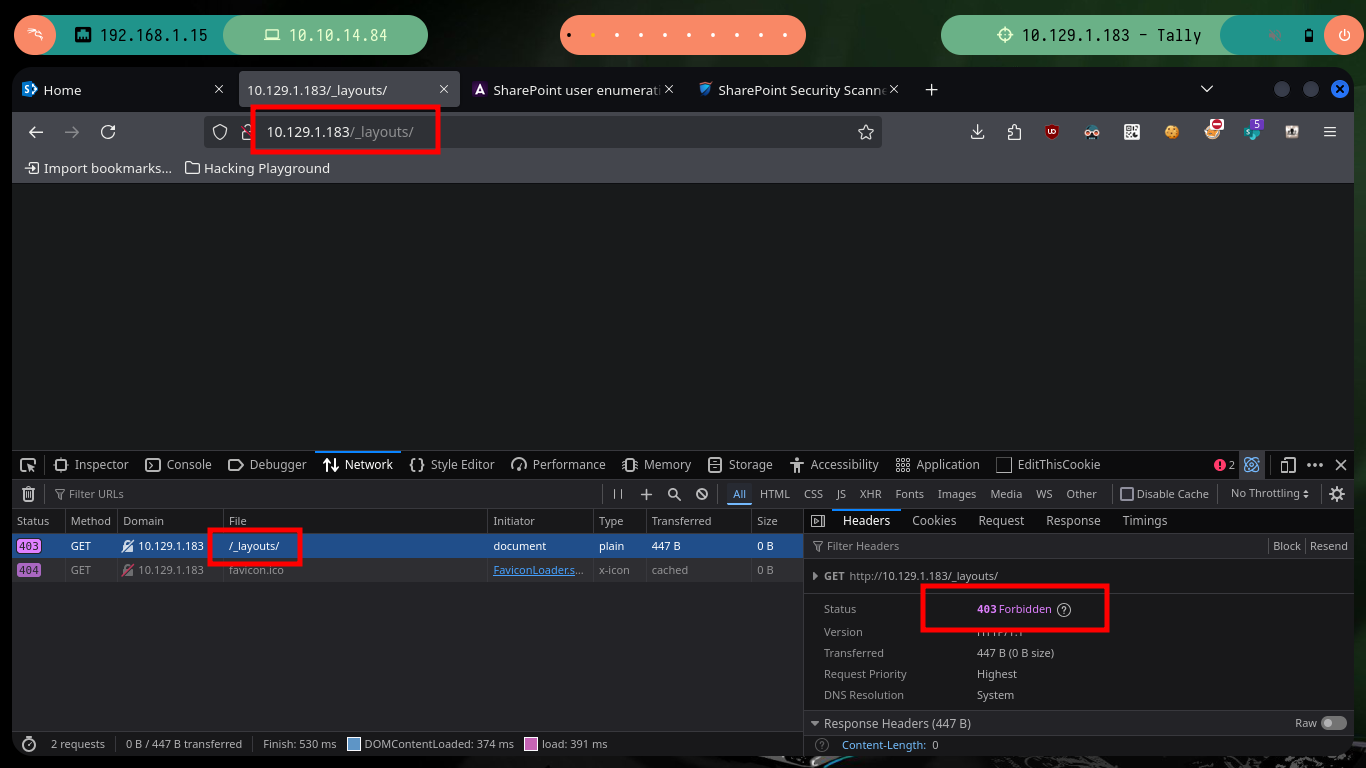Screen dimensions: 1366x768
Task: Filter requests by Images type
Action: (957, 494)
